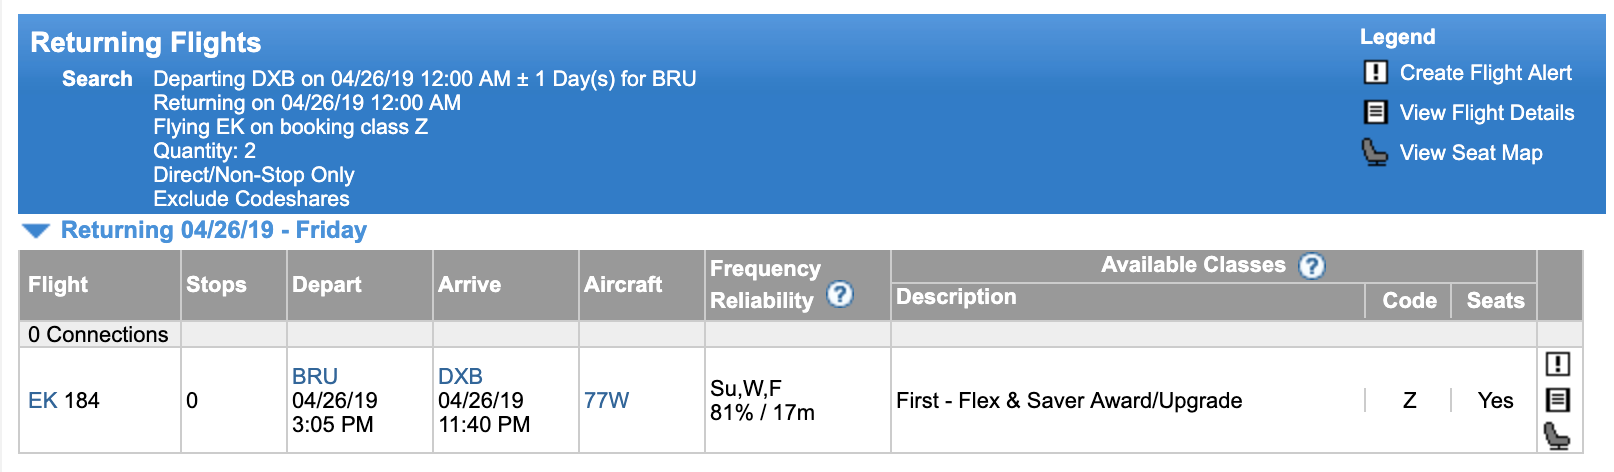
Task: Open flight details icon in EK 184 row
Action: [x=1557, y=400]
